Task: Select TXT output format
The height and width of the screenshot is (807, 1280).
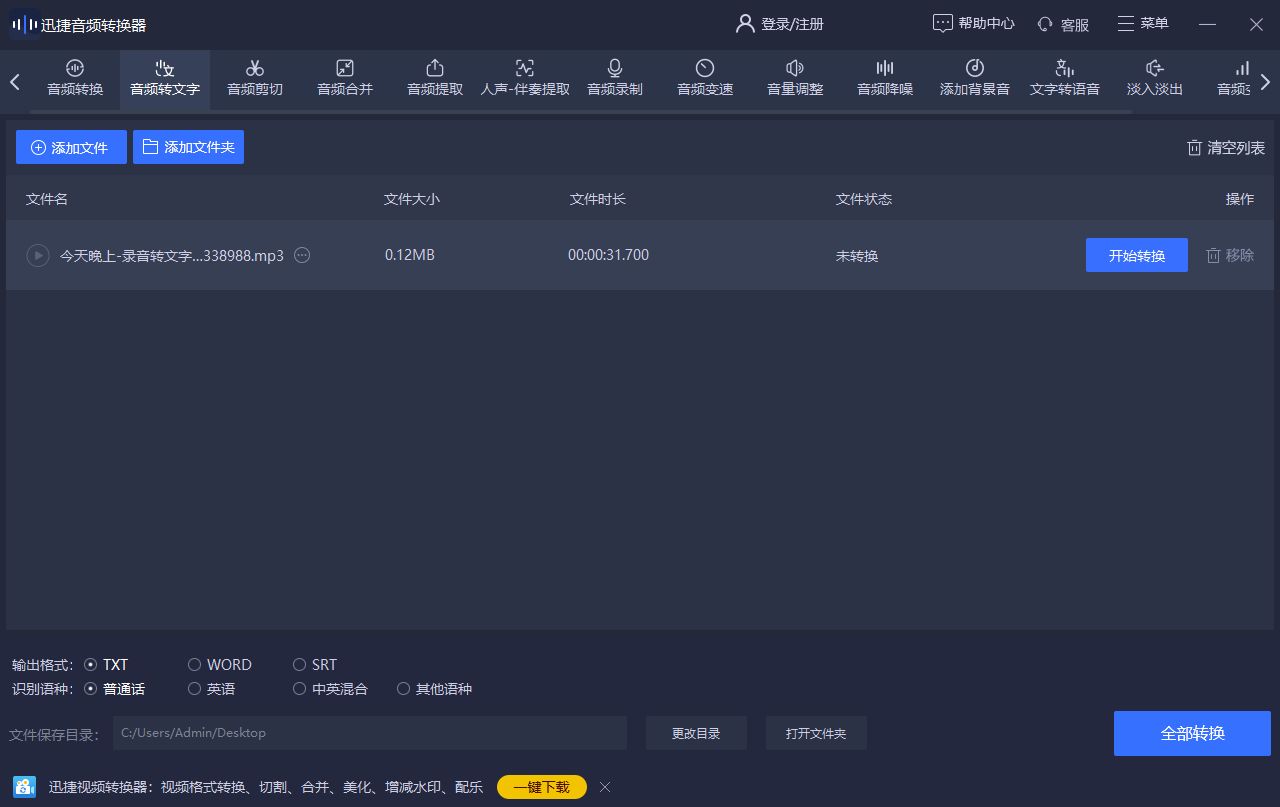Action: coord(106,664)
